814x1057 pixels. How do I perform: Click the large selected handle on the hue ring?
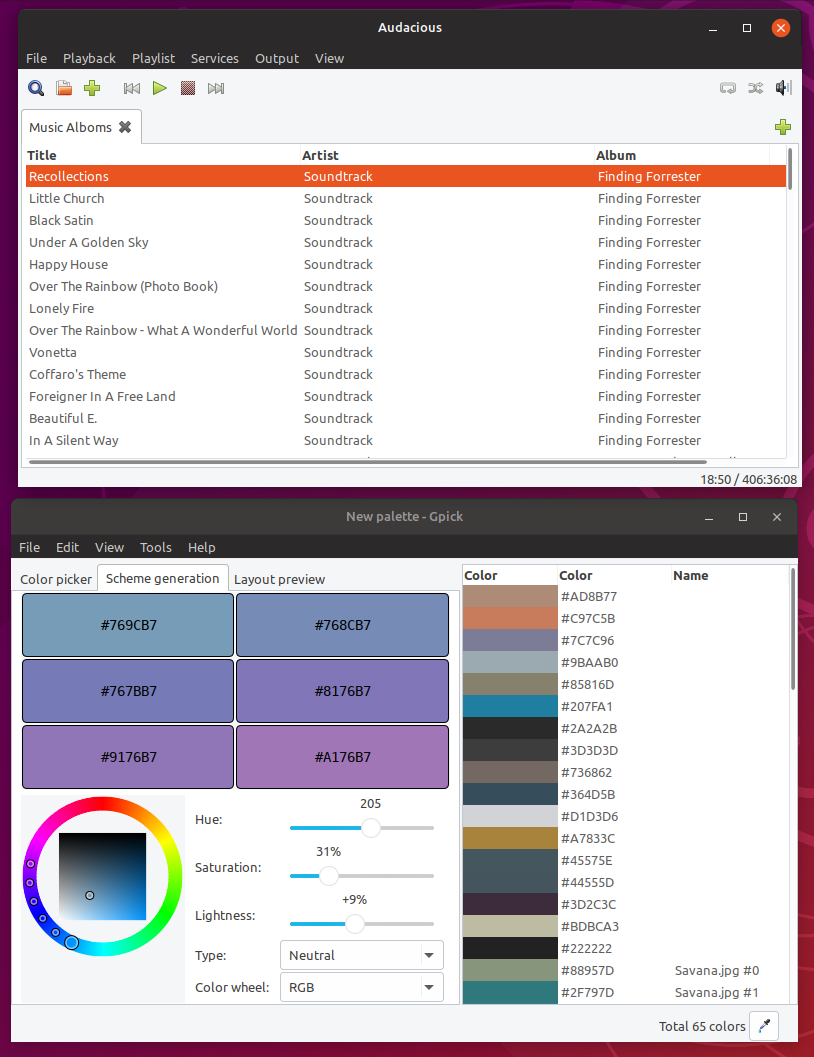[71, 942]
